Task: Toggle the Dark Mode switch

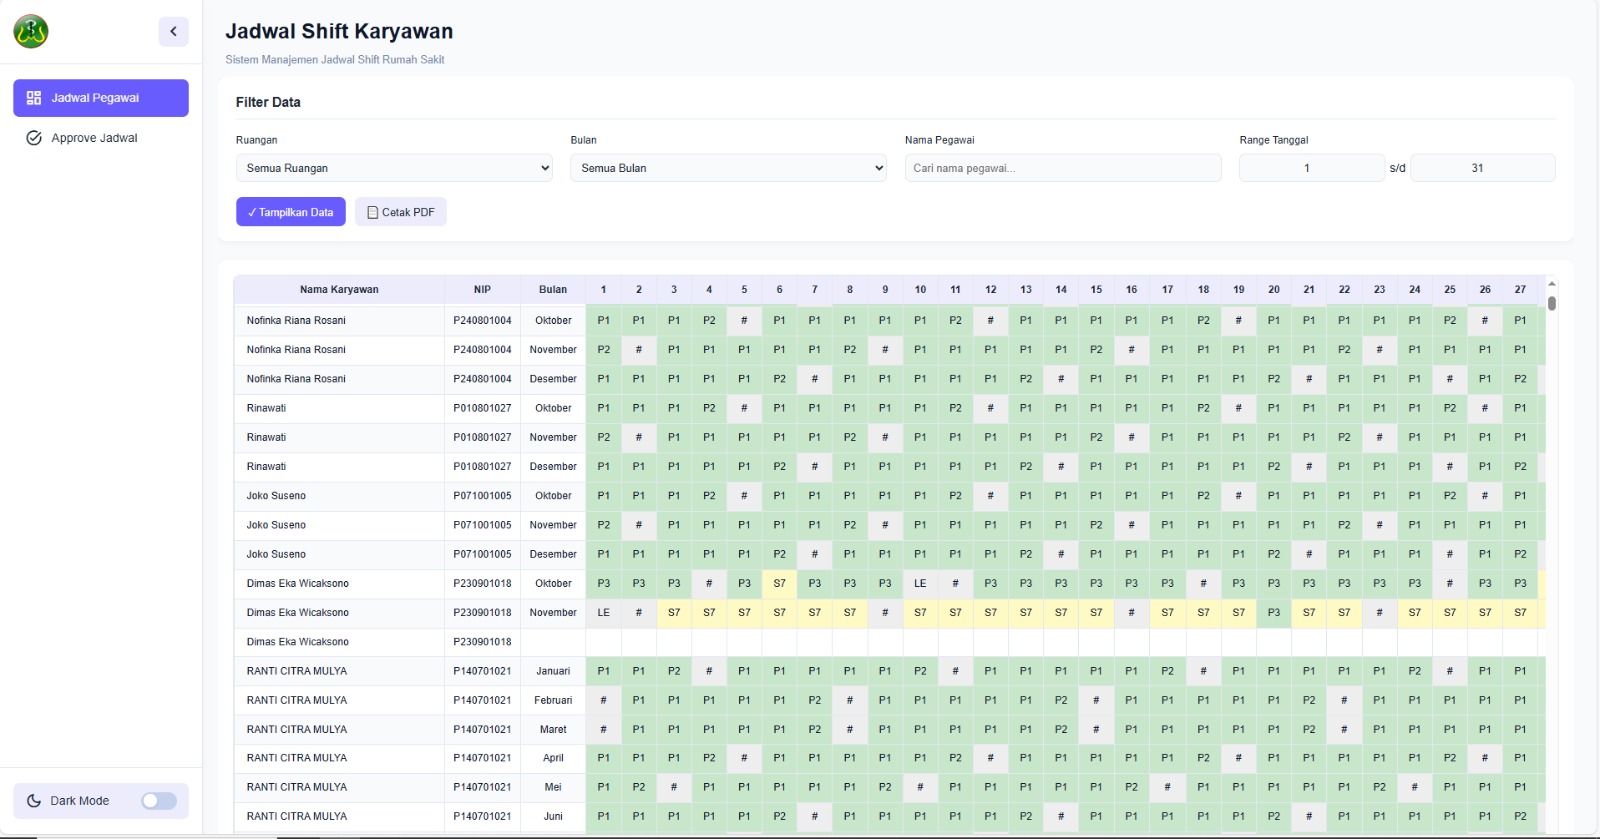Action: tap(159, 801)
